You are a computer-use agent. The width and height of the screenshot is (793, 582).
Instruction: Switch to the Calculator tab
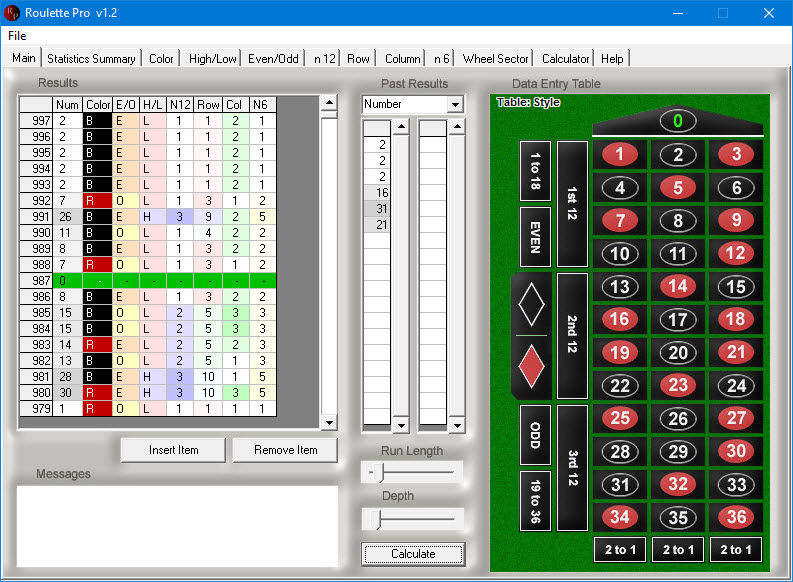tap(565, 59)
